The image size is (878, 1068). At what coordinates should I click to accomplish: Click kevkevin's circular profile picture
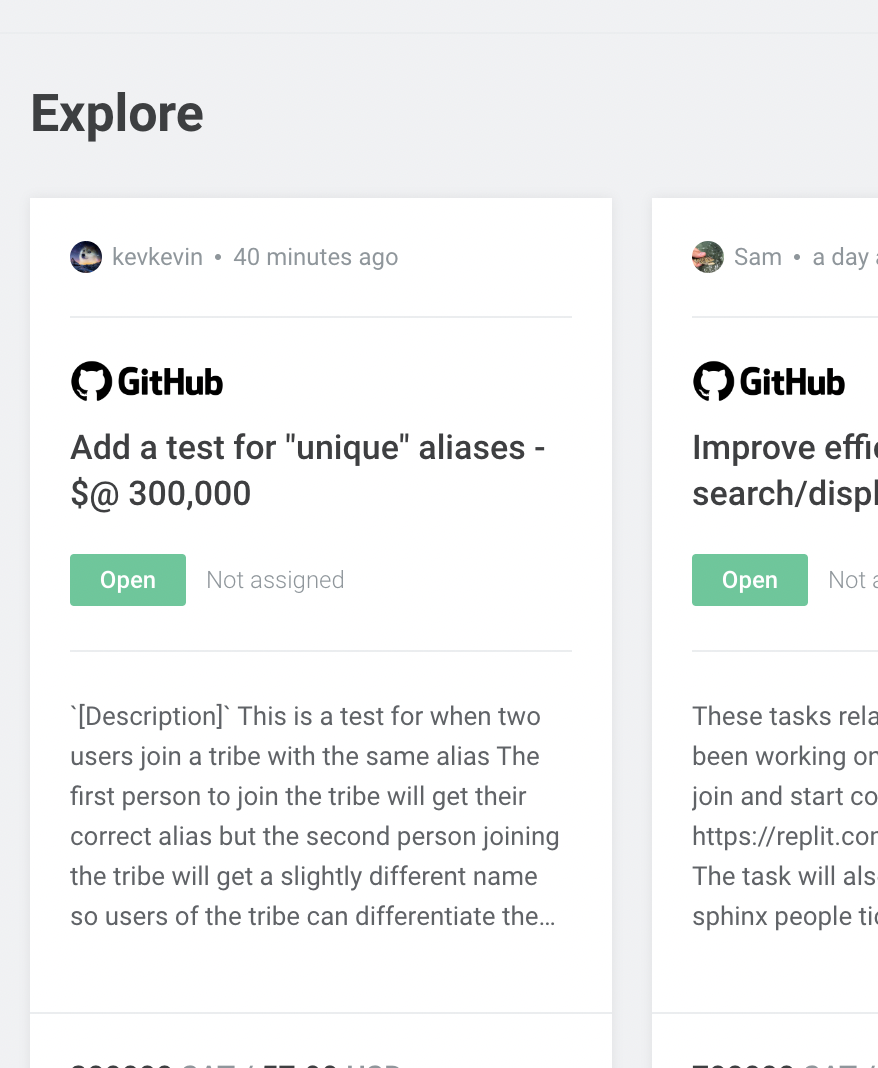tap(86, 257)
